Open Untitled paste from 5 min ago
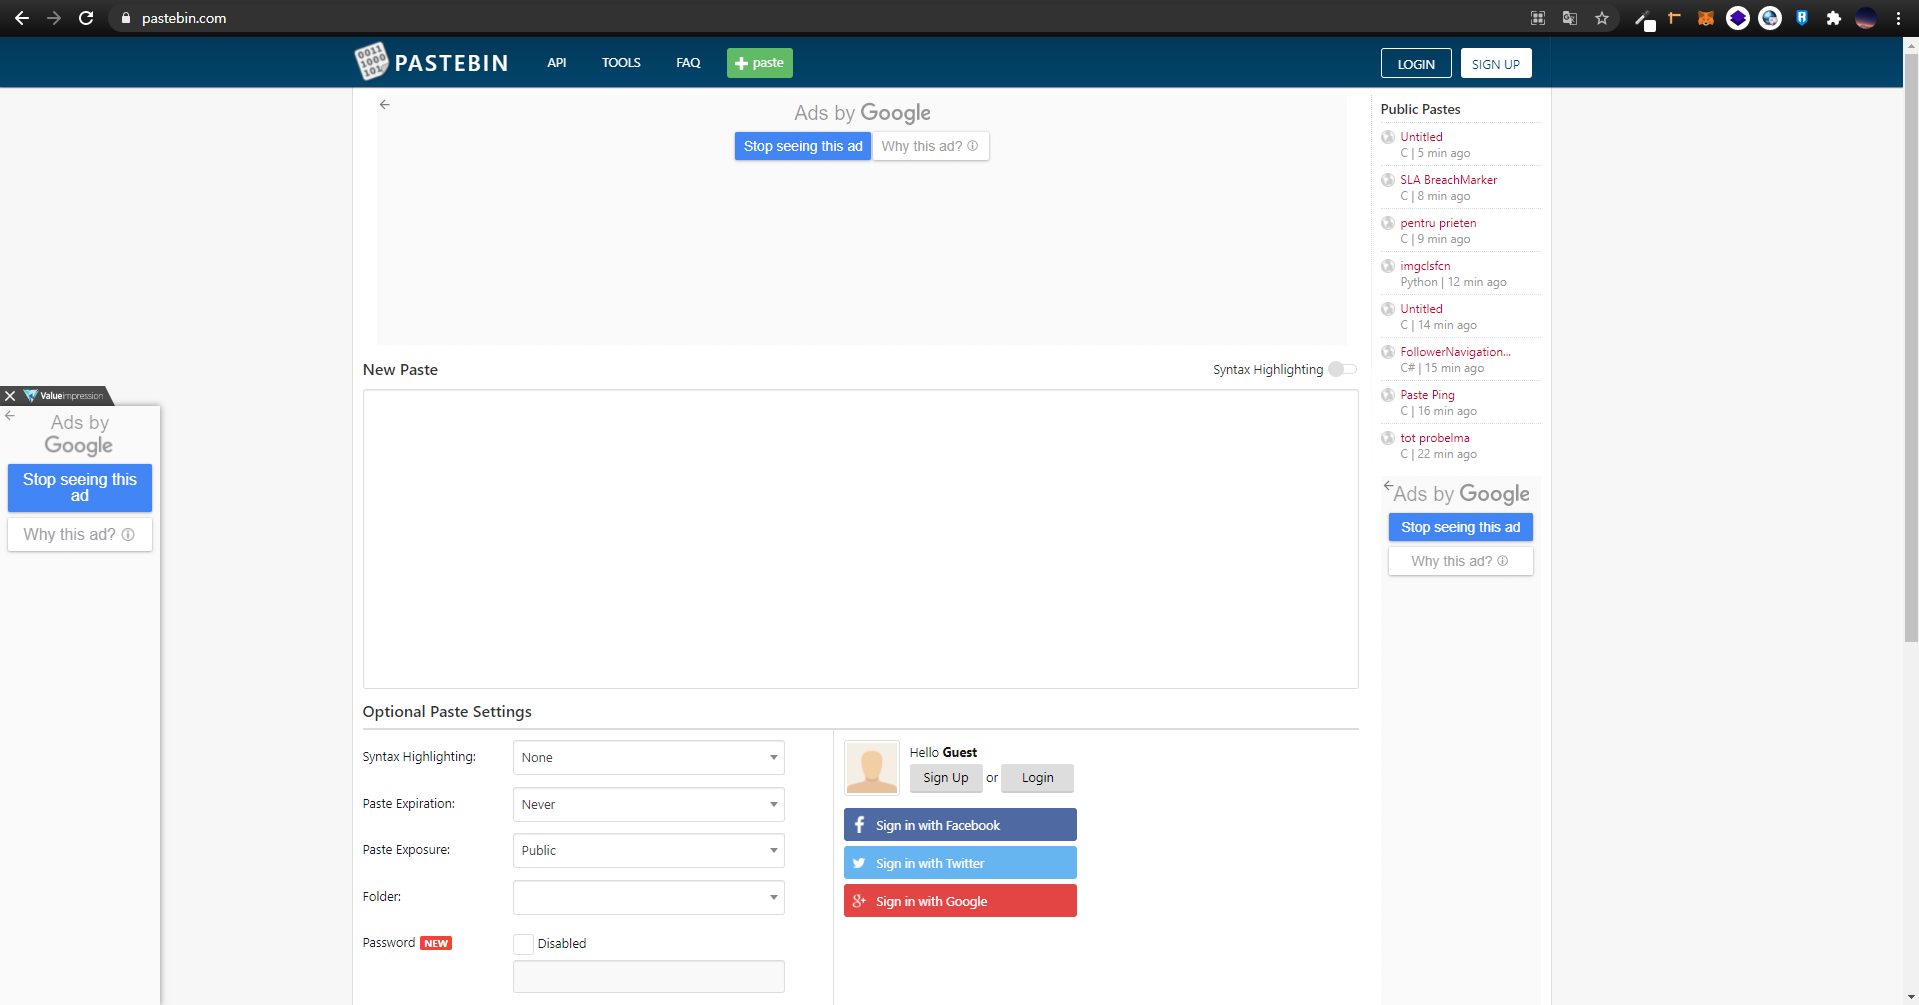 tap(1421, 137)
